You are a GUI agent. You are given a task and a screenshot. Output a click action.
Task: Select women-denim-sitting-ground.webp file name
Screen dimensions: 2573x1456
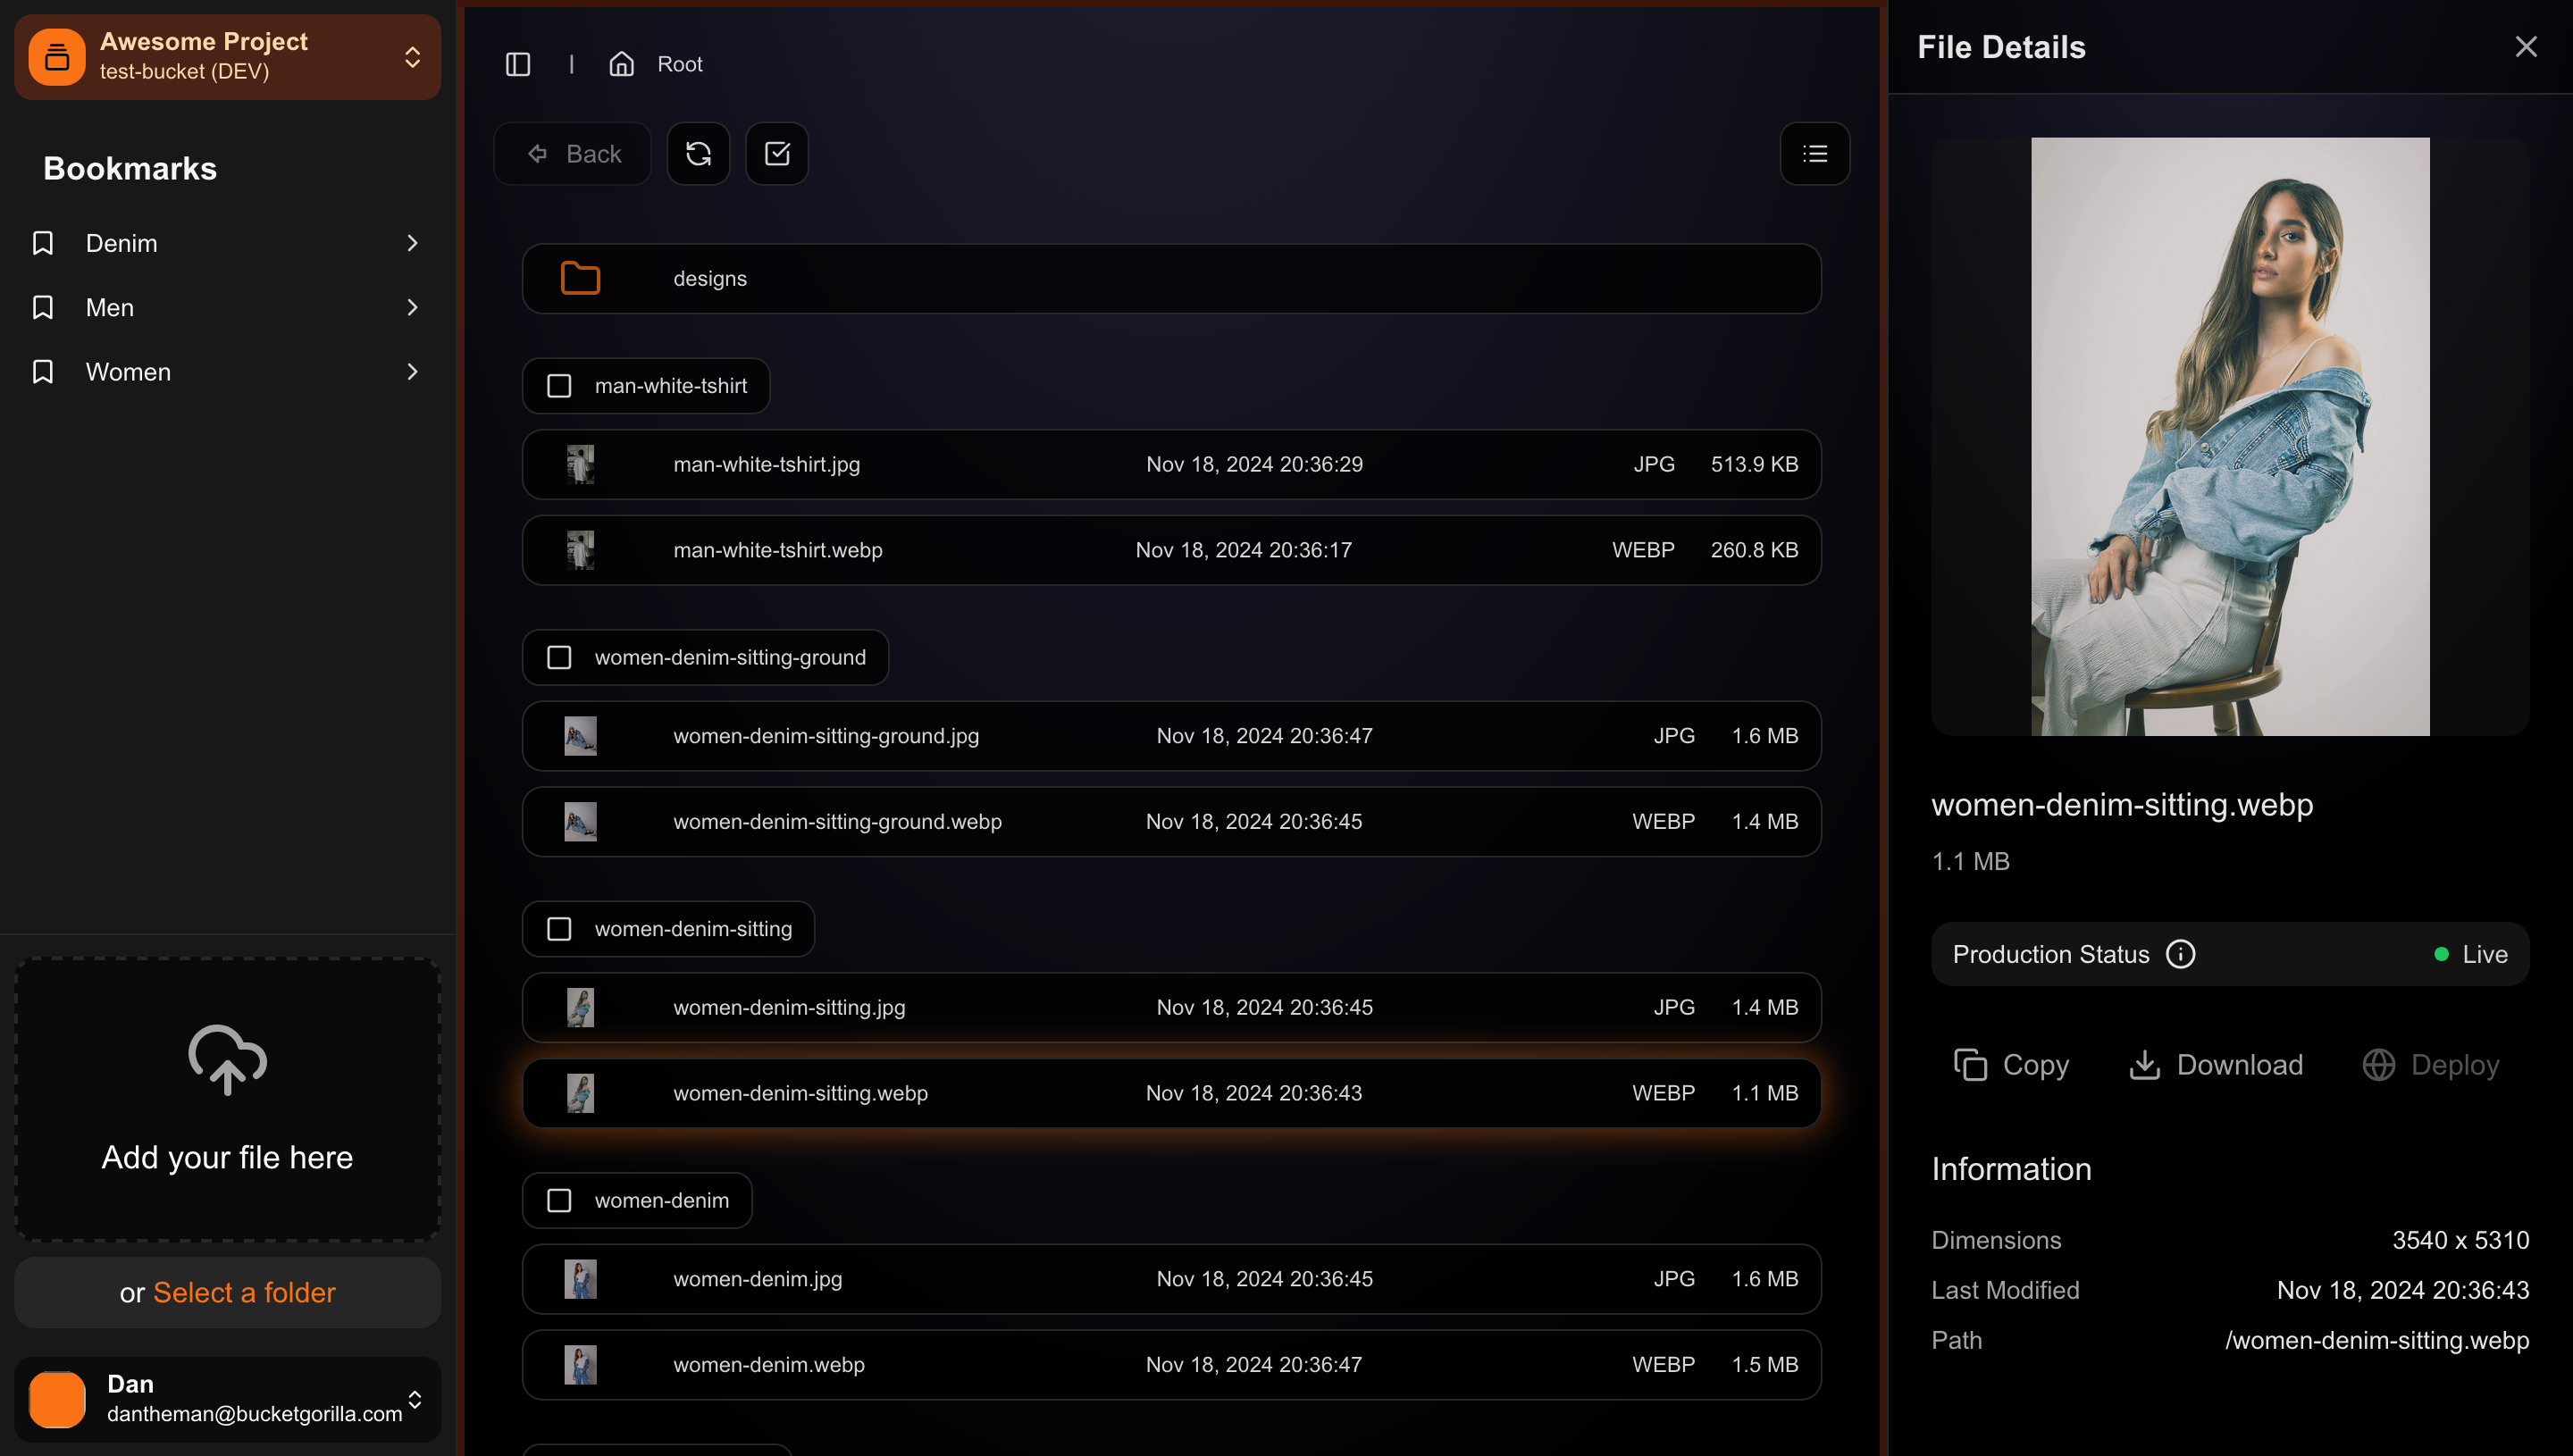tap(837, 822)
